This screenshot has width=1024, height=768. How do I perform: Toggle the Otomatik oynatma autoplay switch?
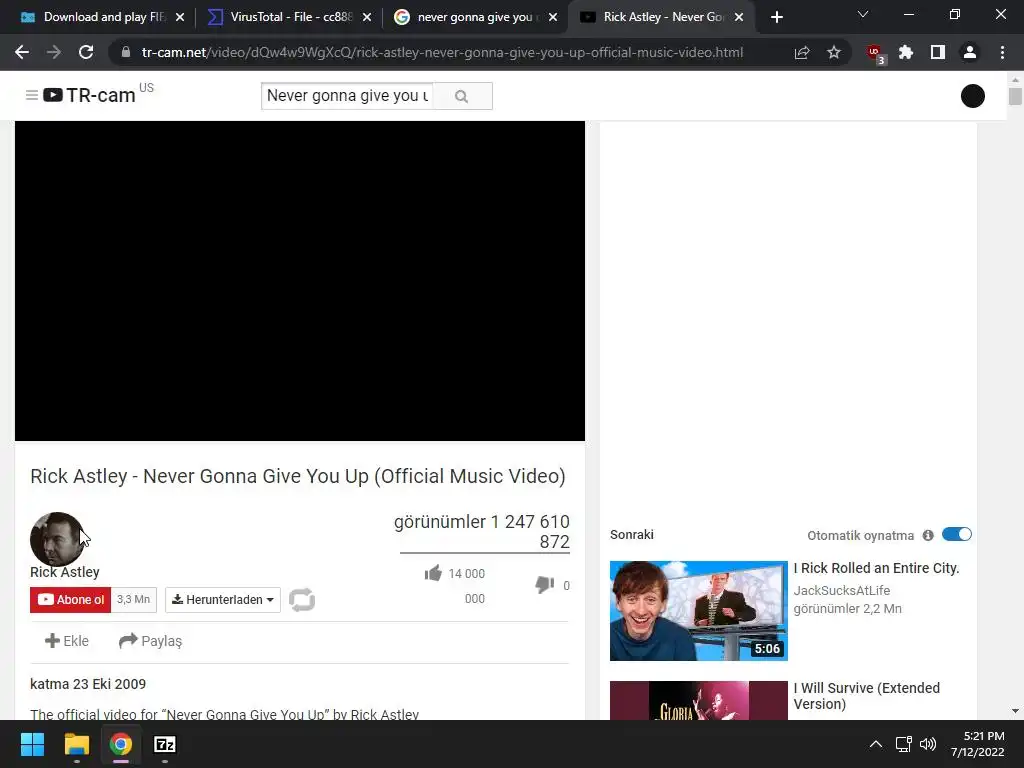pyautogui.click(x=957, y=535)
